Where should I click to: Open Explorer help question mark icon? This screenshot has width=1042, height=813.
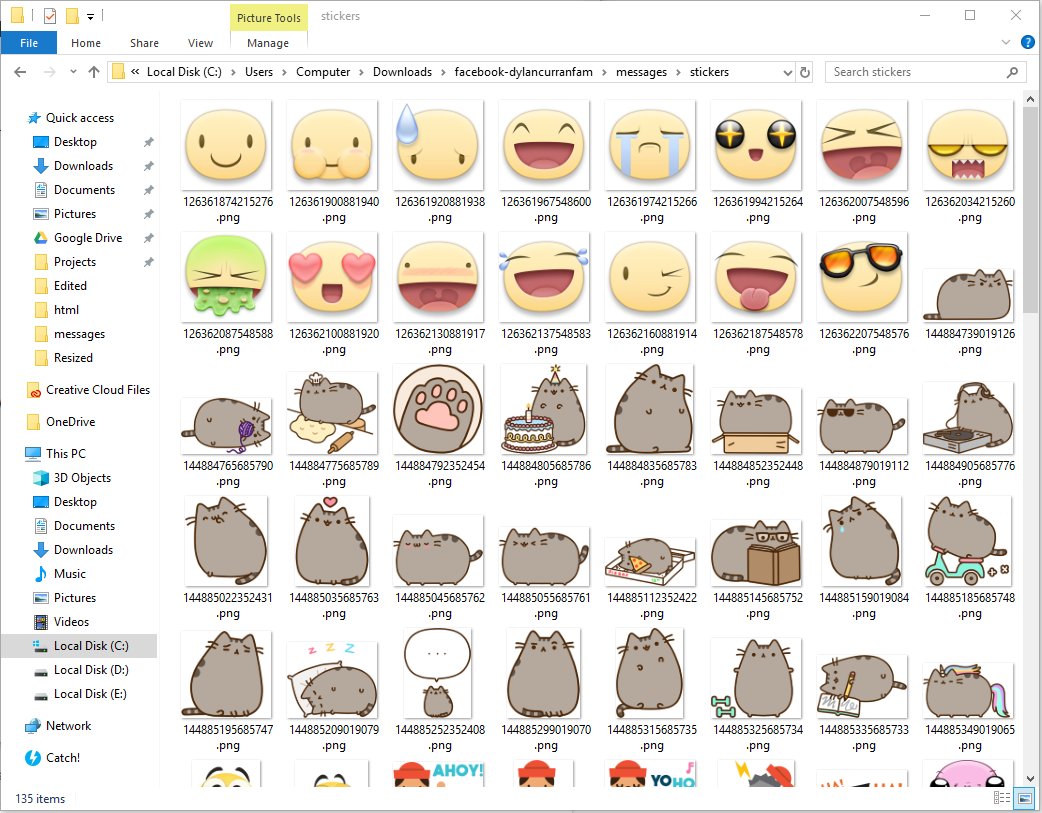tap(1027, 43)
